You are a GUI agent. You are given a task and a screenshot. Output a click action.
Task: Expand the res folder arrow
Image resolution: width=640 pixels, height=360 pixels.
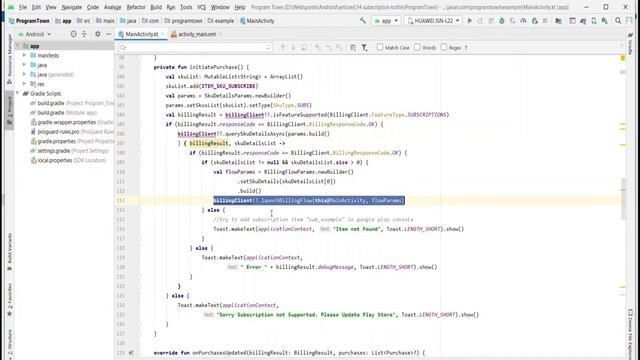(24, 84)
